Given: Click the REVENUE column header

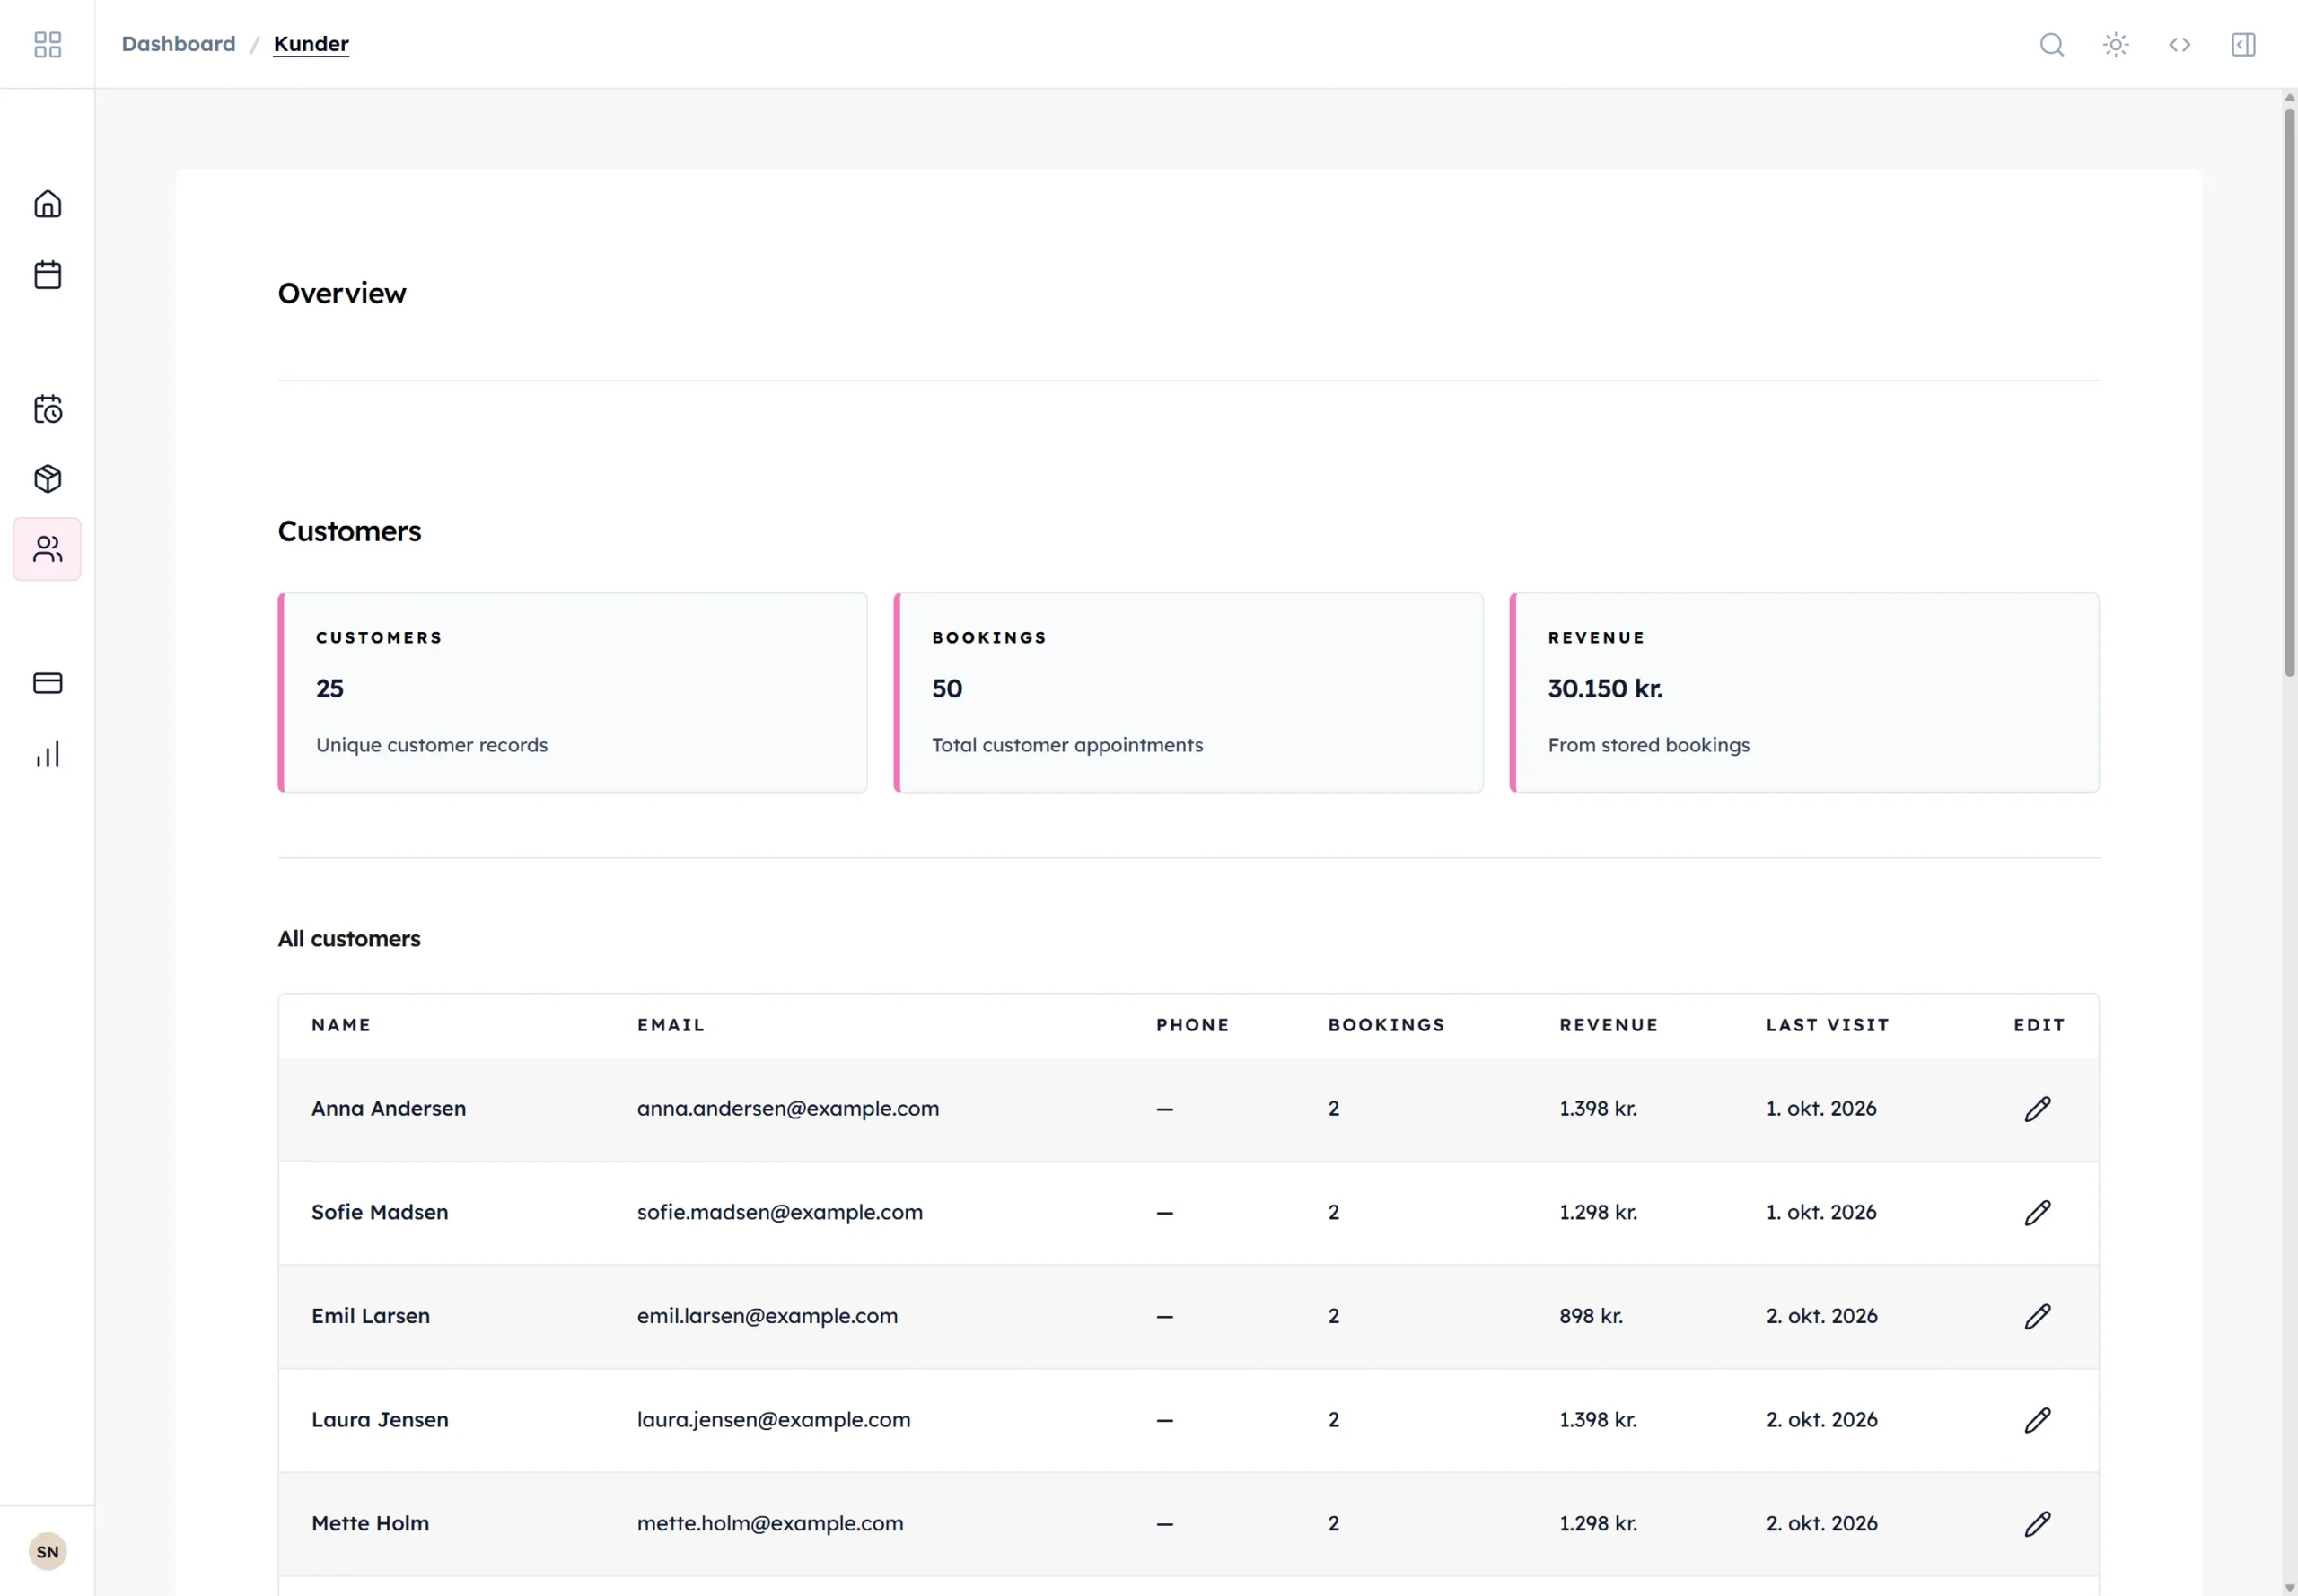Looking at the screenshot, I should point(1609,1025).
